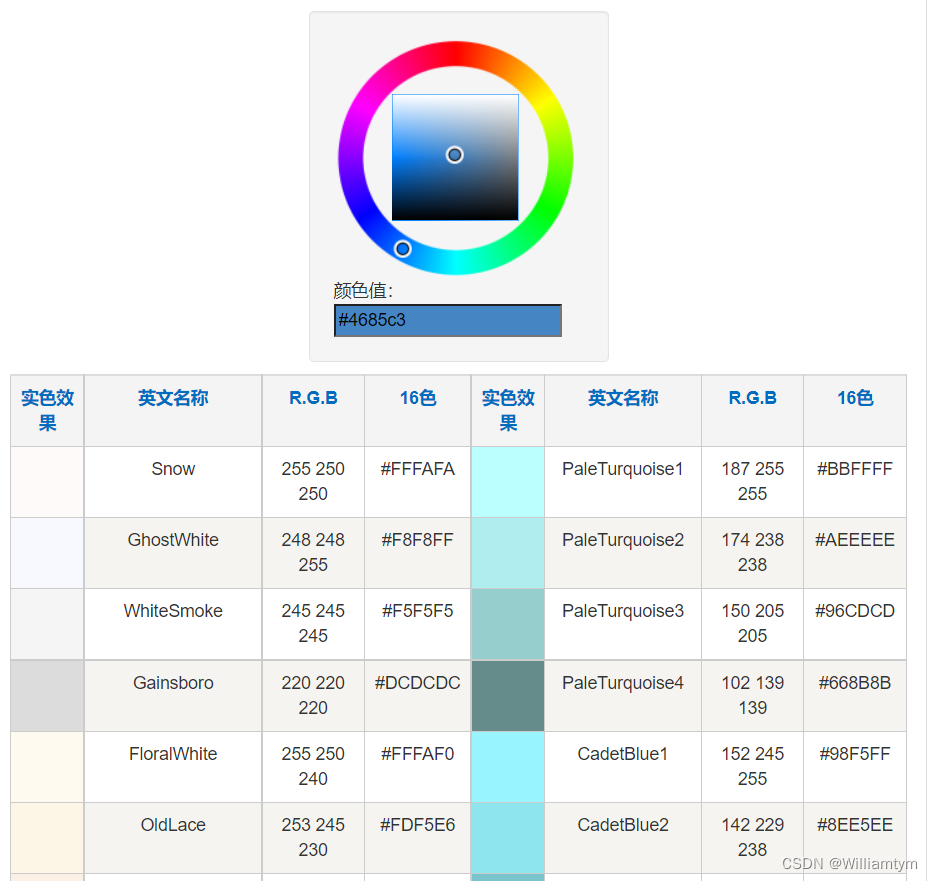Click the #BBFFFF hex value
933x881 pixels.
855,469
